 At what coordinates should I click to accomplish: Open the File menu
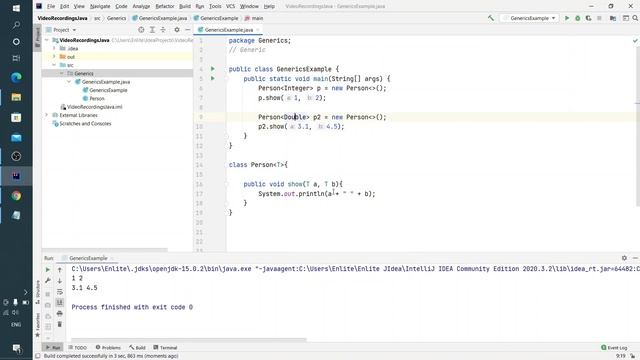(x=51, y=6)
